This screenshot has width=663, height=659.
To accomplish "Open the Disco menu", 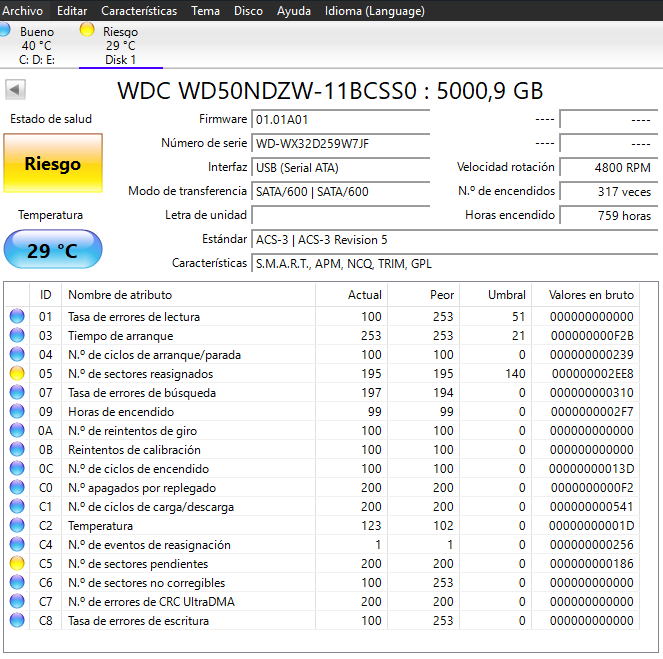I will (x=248, y=11).
